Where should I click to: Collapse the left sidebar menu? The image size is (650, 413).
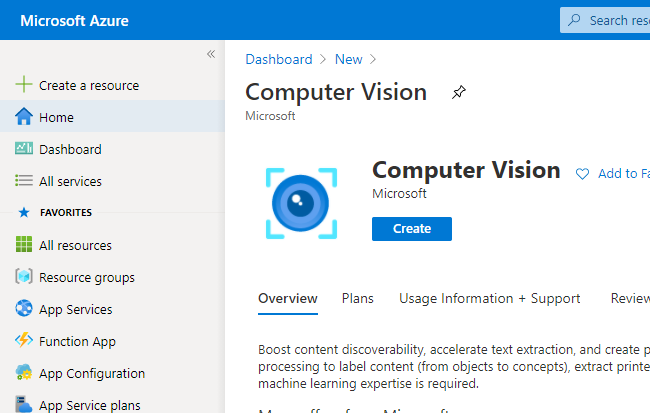211,54
